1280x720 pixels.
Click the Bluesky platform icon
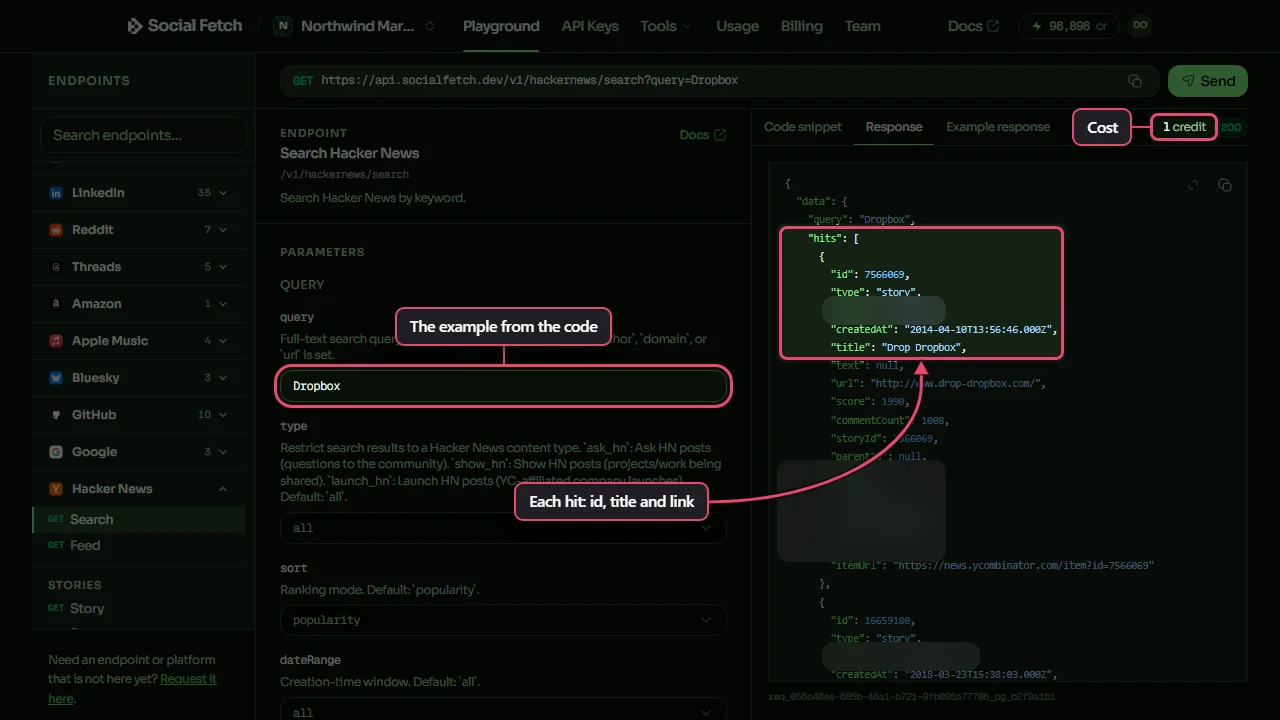pos(56,378)
